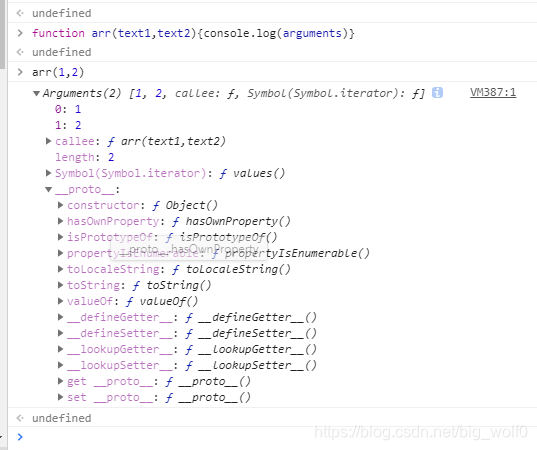Expand the toString entry
The image size is (537, 450).
[60, 285]
